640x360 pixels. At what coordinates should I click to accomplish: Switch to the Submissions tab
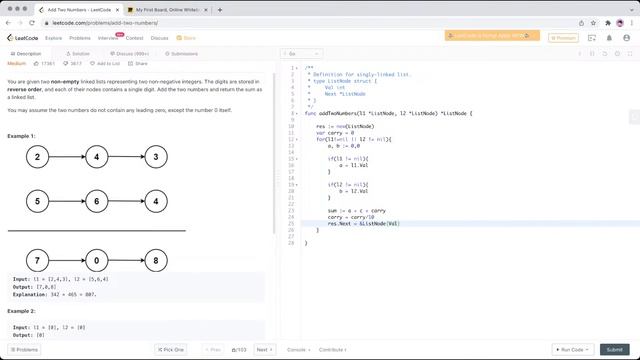[181, 54]
